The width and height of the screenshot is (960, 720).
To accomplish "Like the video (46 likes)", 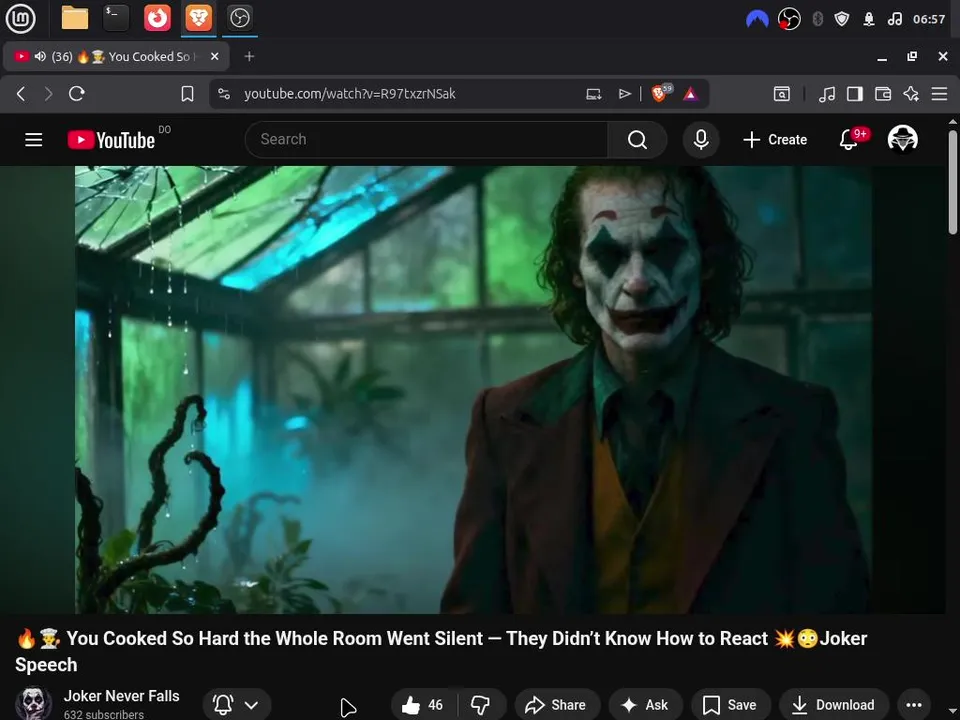I will (423, 705).
